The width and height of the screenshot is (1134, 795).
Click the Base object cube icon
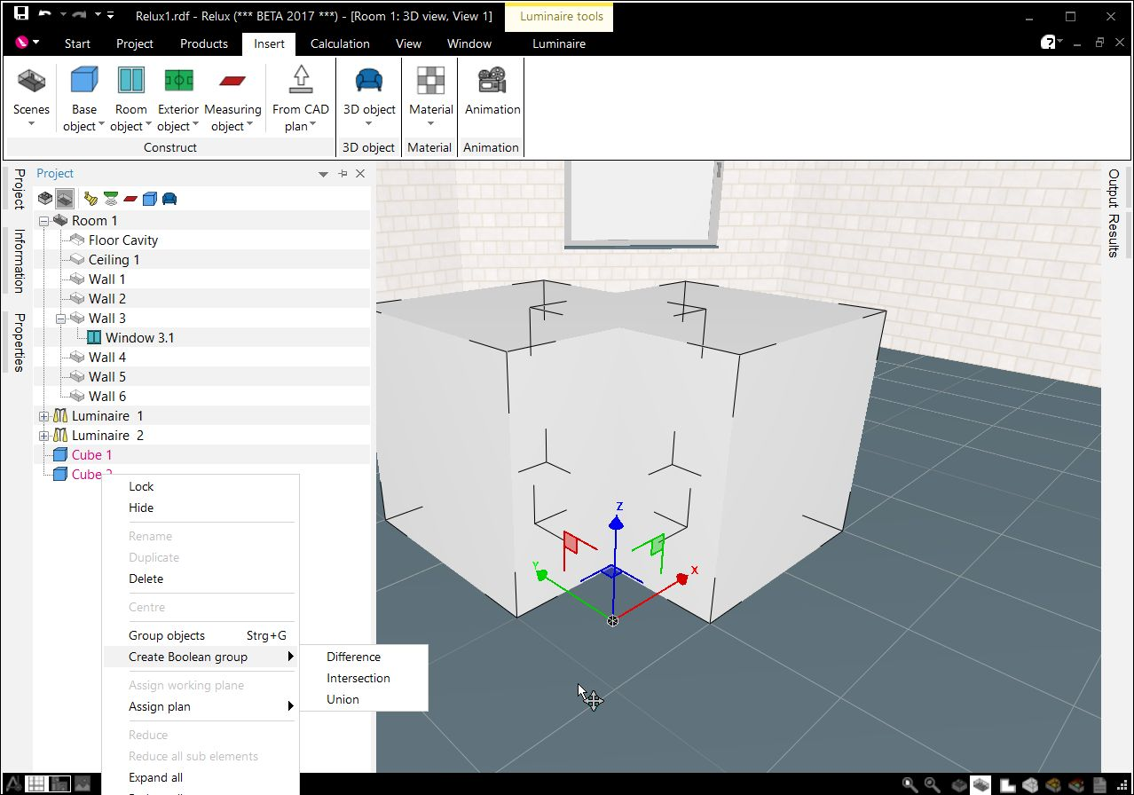[84, 80]
